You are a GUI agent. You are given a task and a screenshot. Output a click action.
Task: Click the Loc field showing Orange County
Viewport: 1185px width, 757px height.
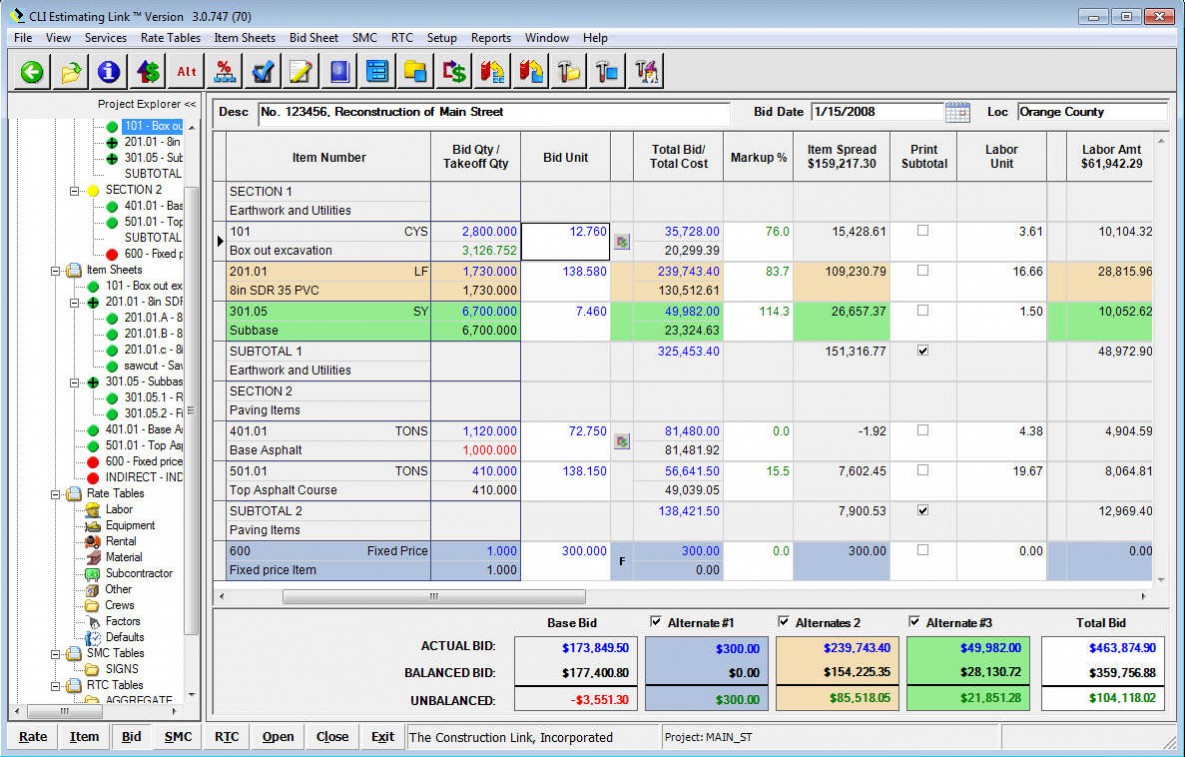[x=1092, y=112]
